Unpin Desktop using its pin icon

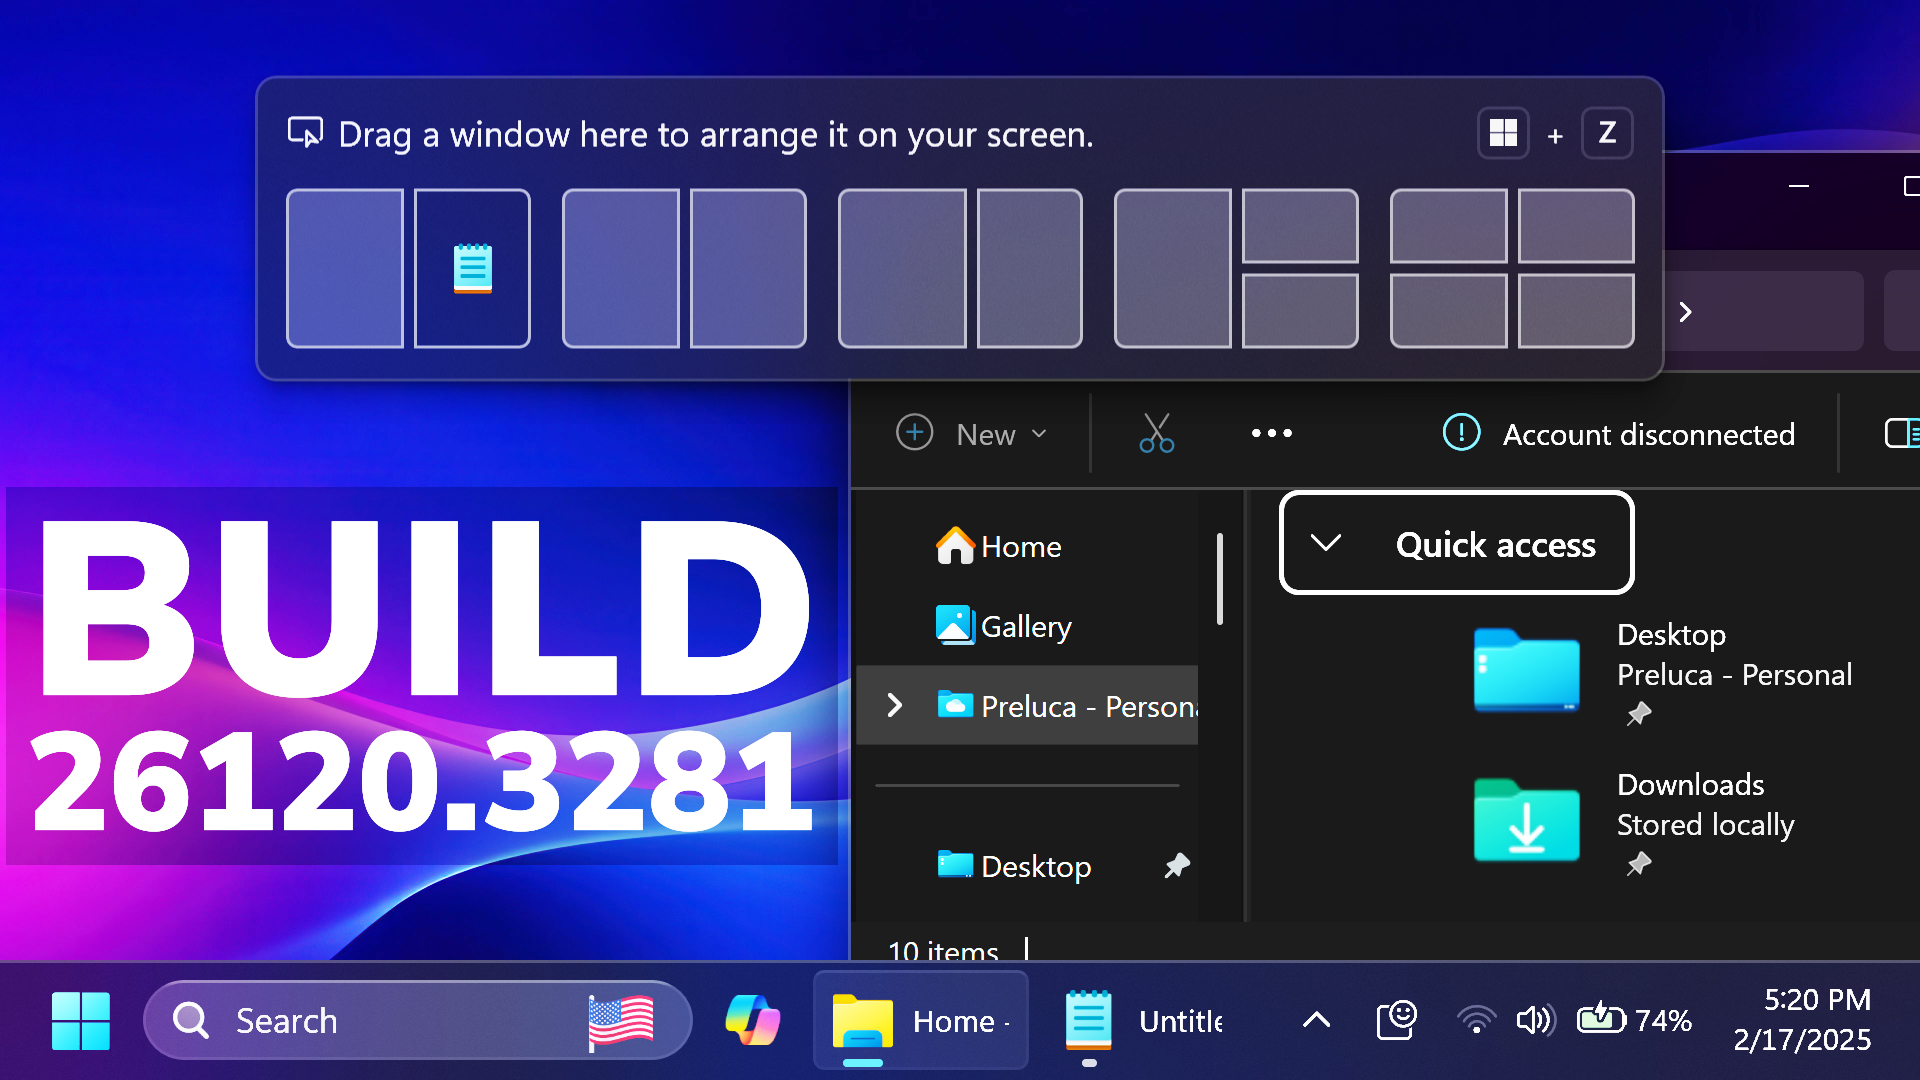1176,866
